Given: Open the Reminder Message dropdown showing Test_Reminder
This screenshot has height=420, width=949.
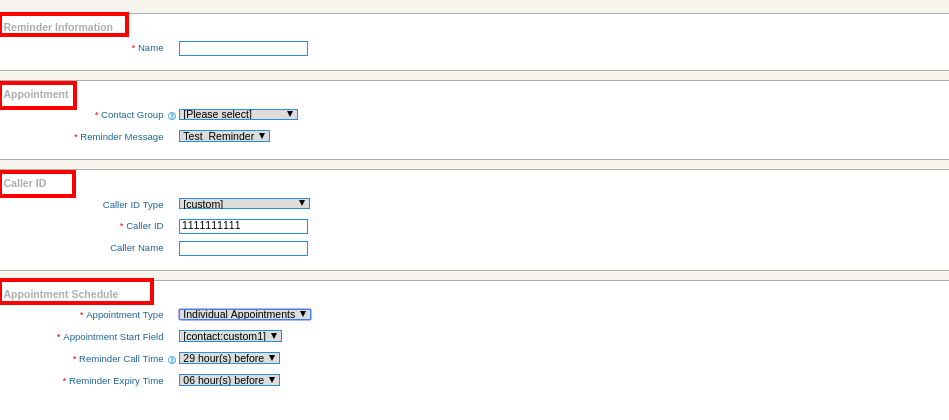Looking at the screenshot, I should [x=225, y=136].
